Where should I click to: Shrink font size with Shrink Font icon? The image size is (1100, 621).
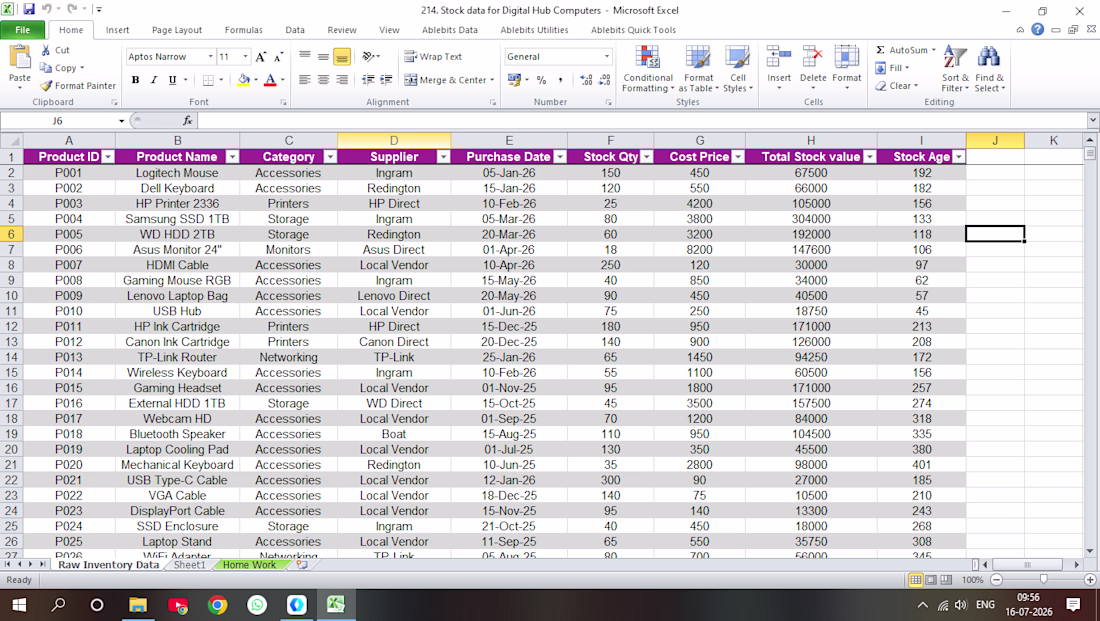[279, 57]
